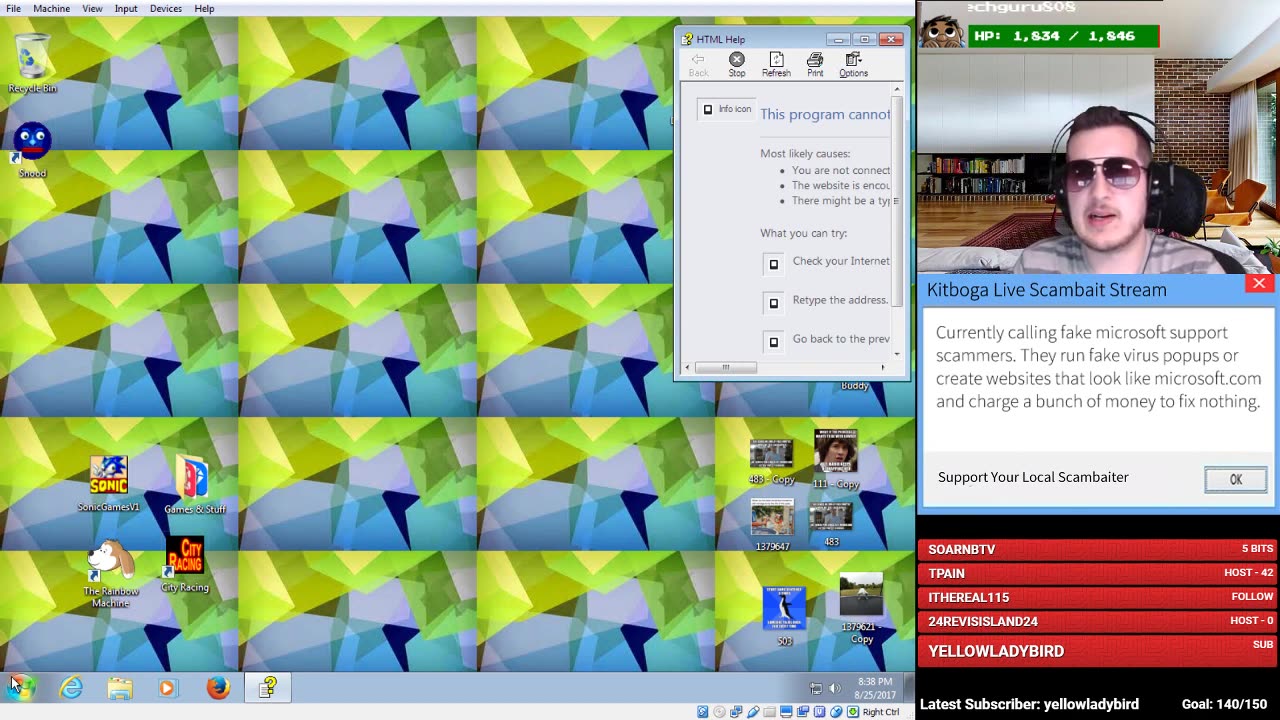Launch Firefox from the taskbar

pyautogui.click(x=218, y=687)
